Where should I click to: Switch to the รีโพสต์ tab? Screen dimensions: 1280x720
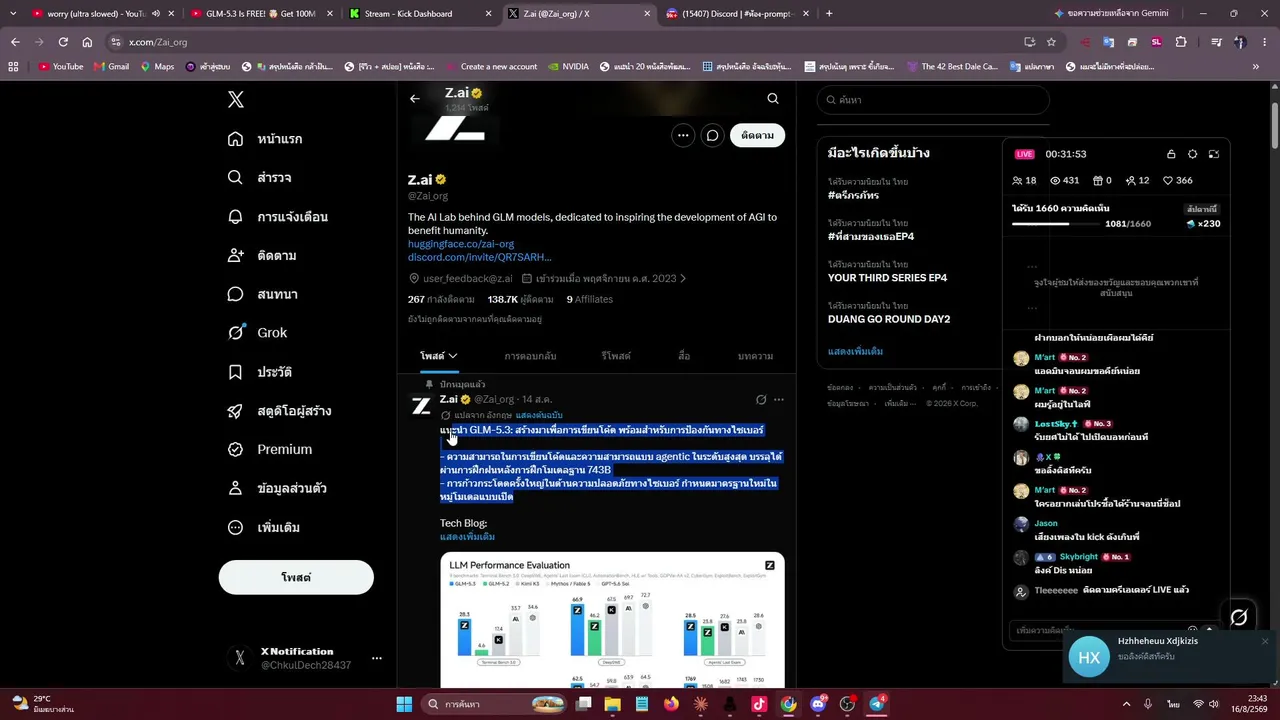tap(616, 356)
